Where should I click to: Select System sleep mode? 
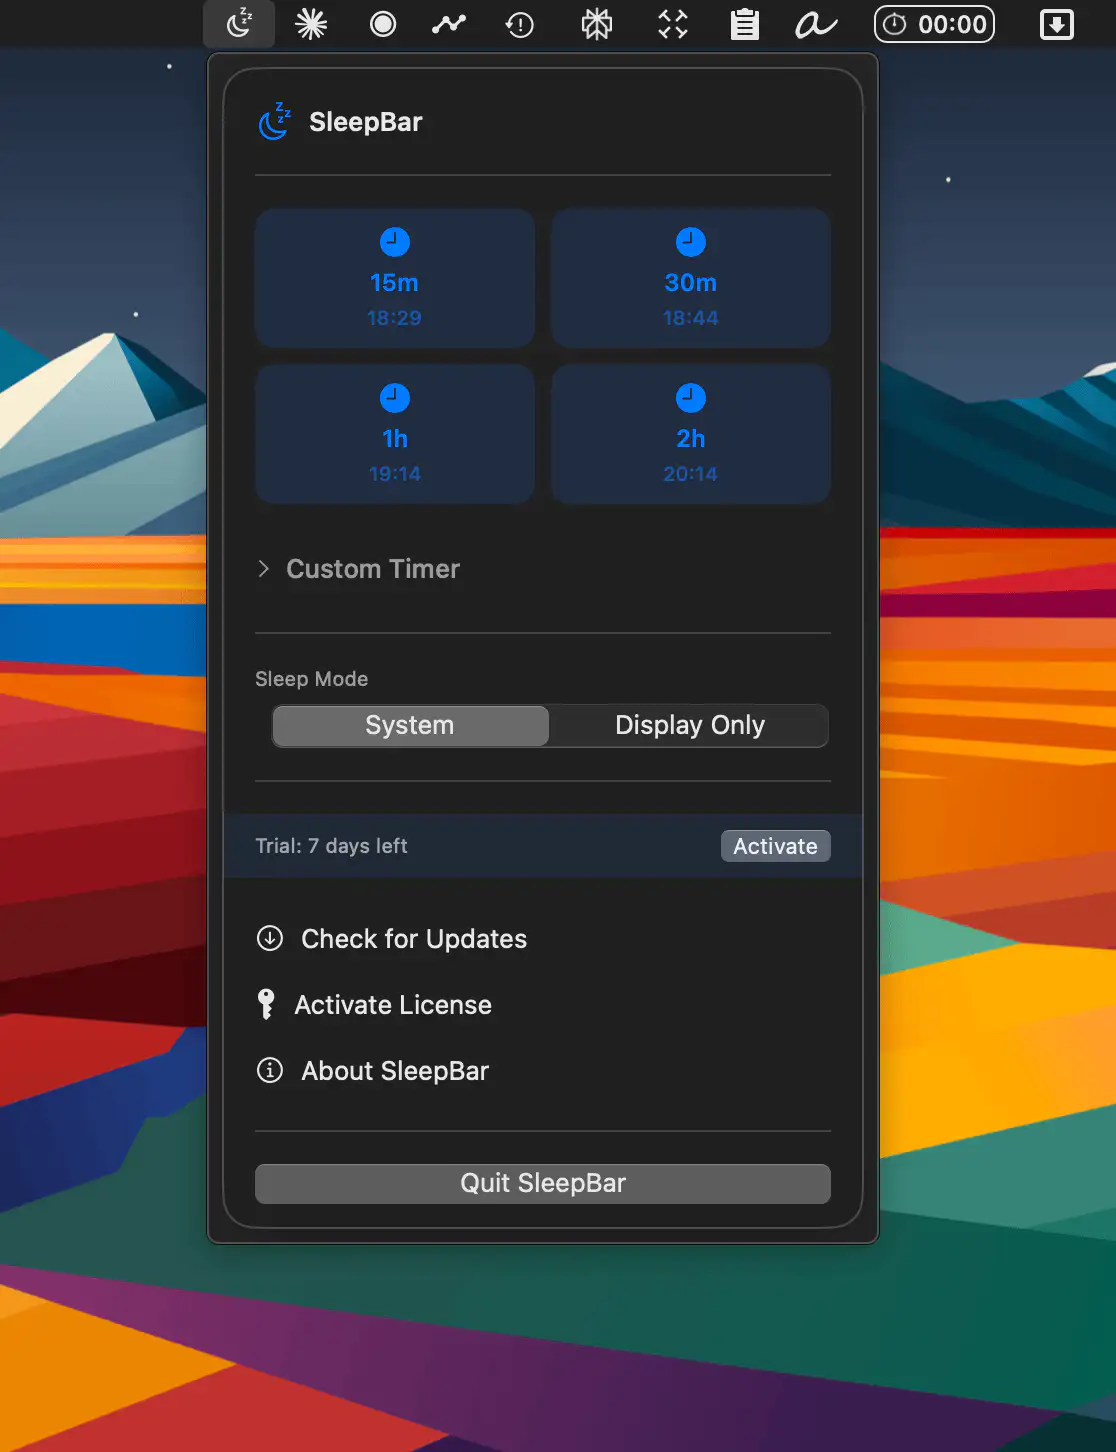[409, 725]
